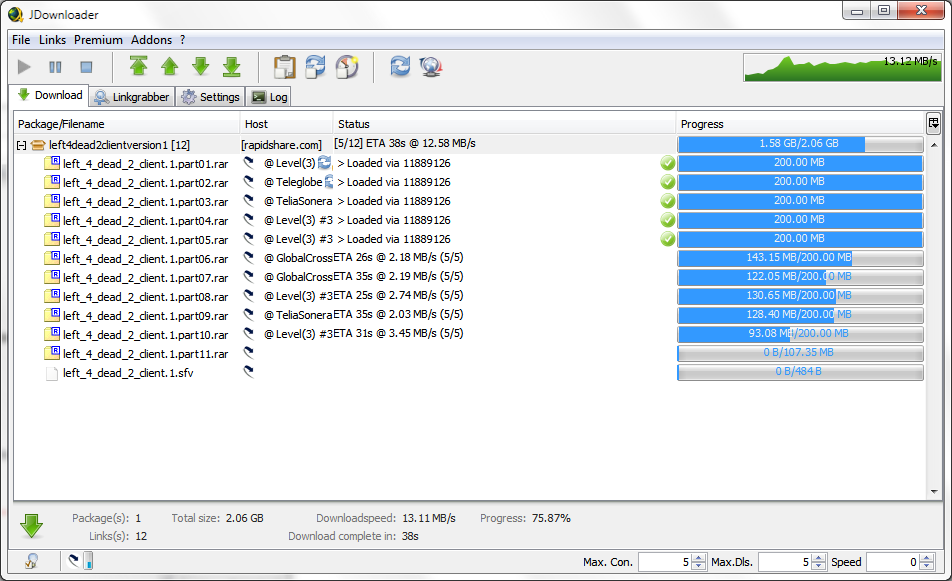This screenshot has width=952, height=581.
Task: Open the Addons menu
Action: click(151, 40)
